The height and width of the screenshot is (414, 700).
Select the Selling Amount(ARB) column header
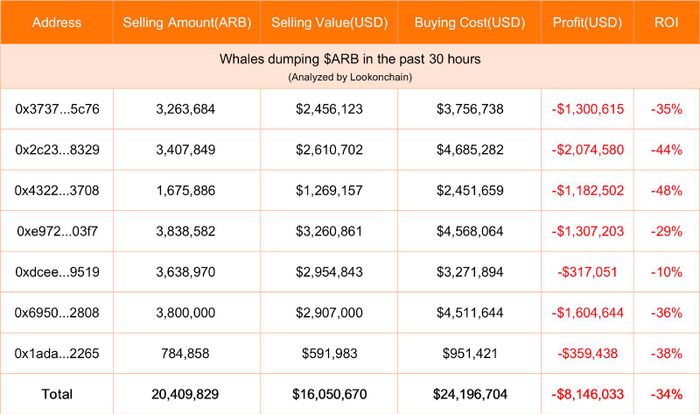coord(187,22)
